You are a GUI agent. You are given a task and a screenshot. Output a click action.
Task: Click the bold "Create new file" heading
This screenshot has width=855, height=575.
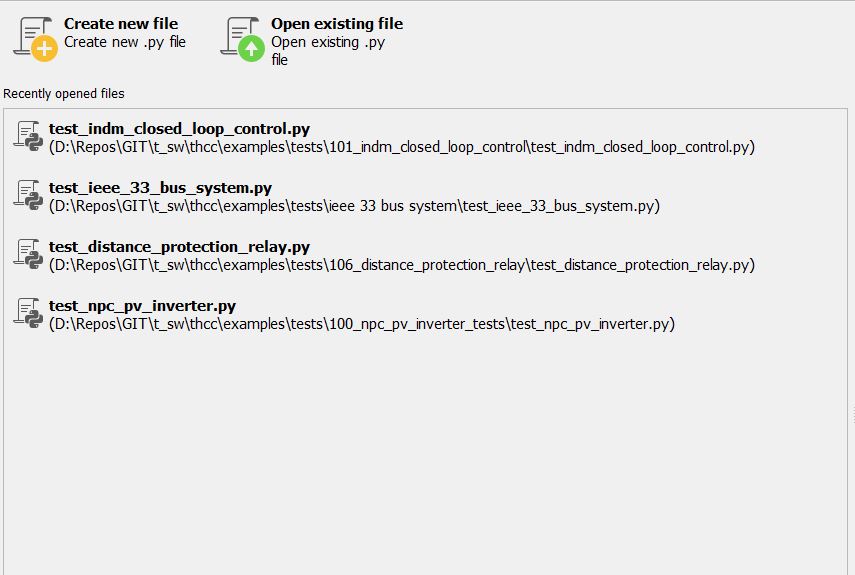[121, 23]
